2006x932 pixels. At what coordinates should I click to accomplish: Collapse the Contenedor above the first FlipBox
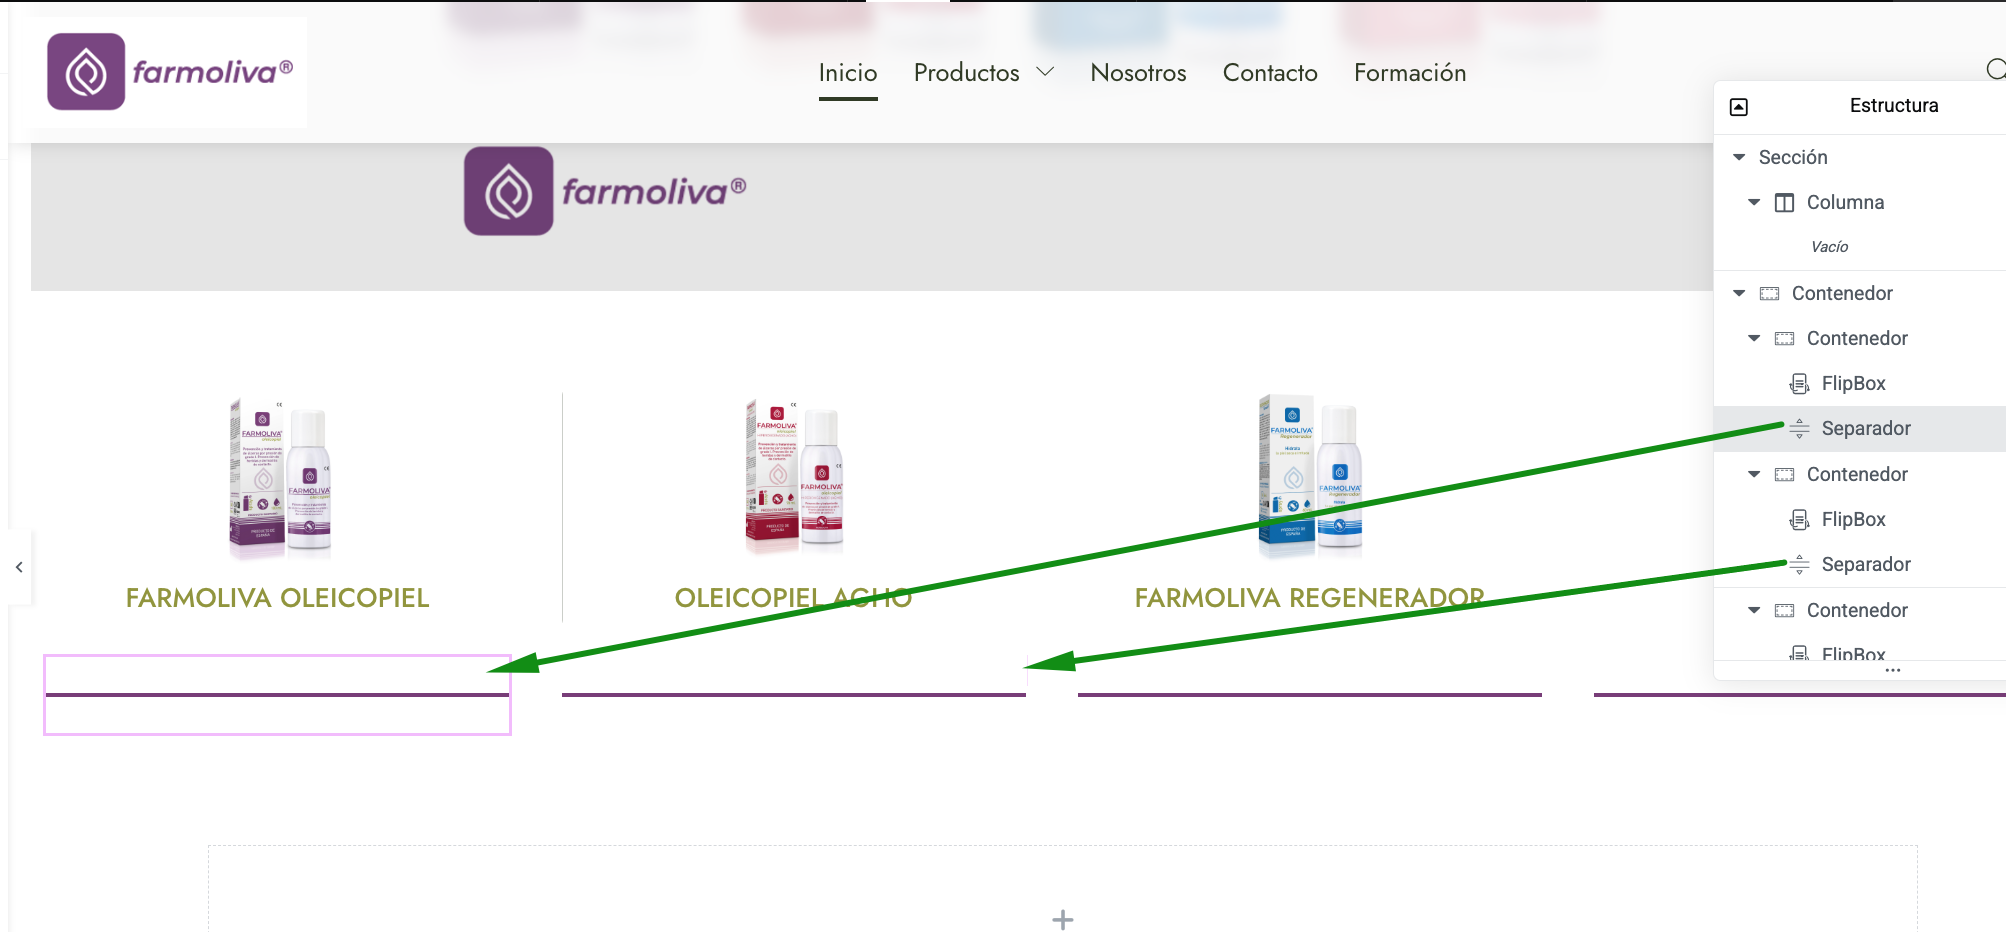[1754, 338]
